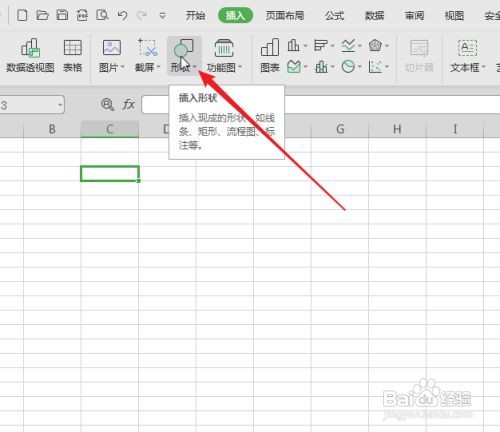This screenshot has width=500, height=432.
Task: Open the 功能图 dropdown arrow
Action: click(x=240, y=67)
